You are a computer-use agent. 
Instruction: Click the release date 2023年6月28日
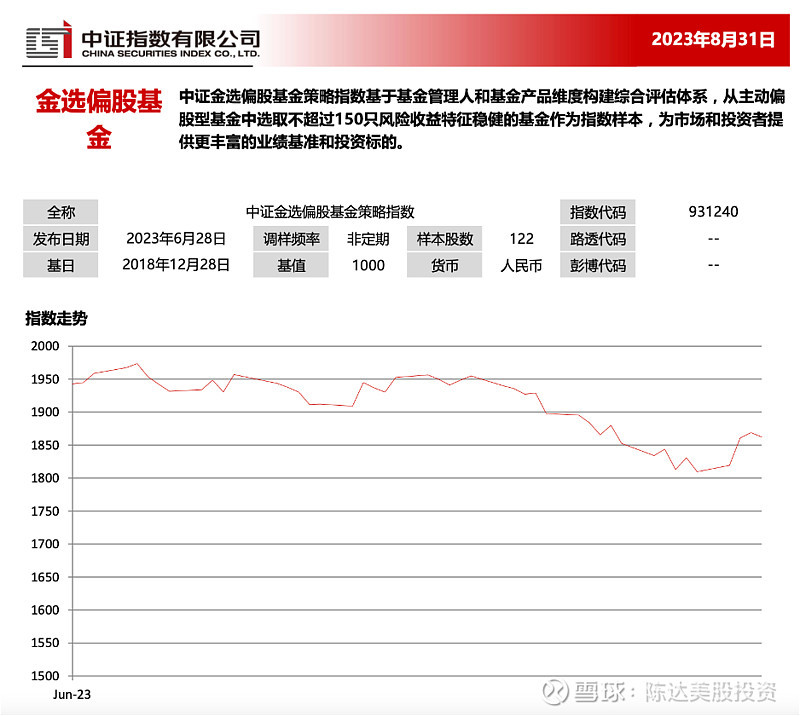click(176, 239)
